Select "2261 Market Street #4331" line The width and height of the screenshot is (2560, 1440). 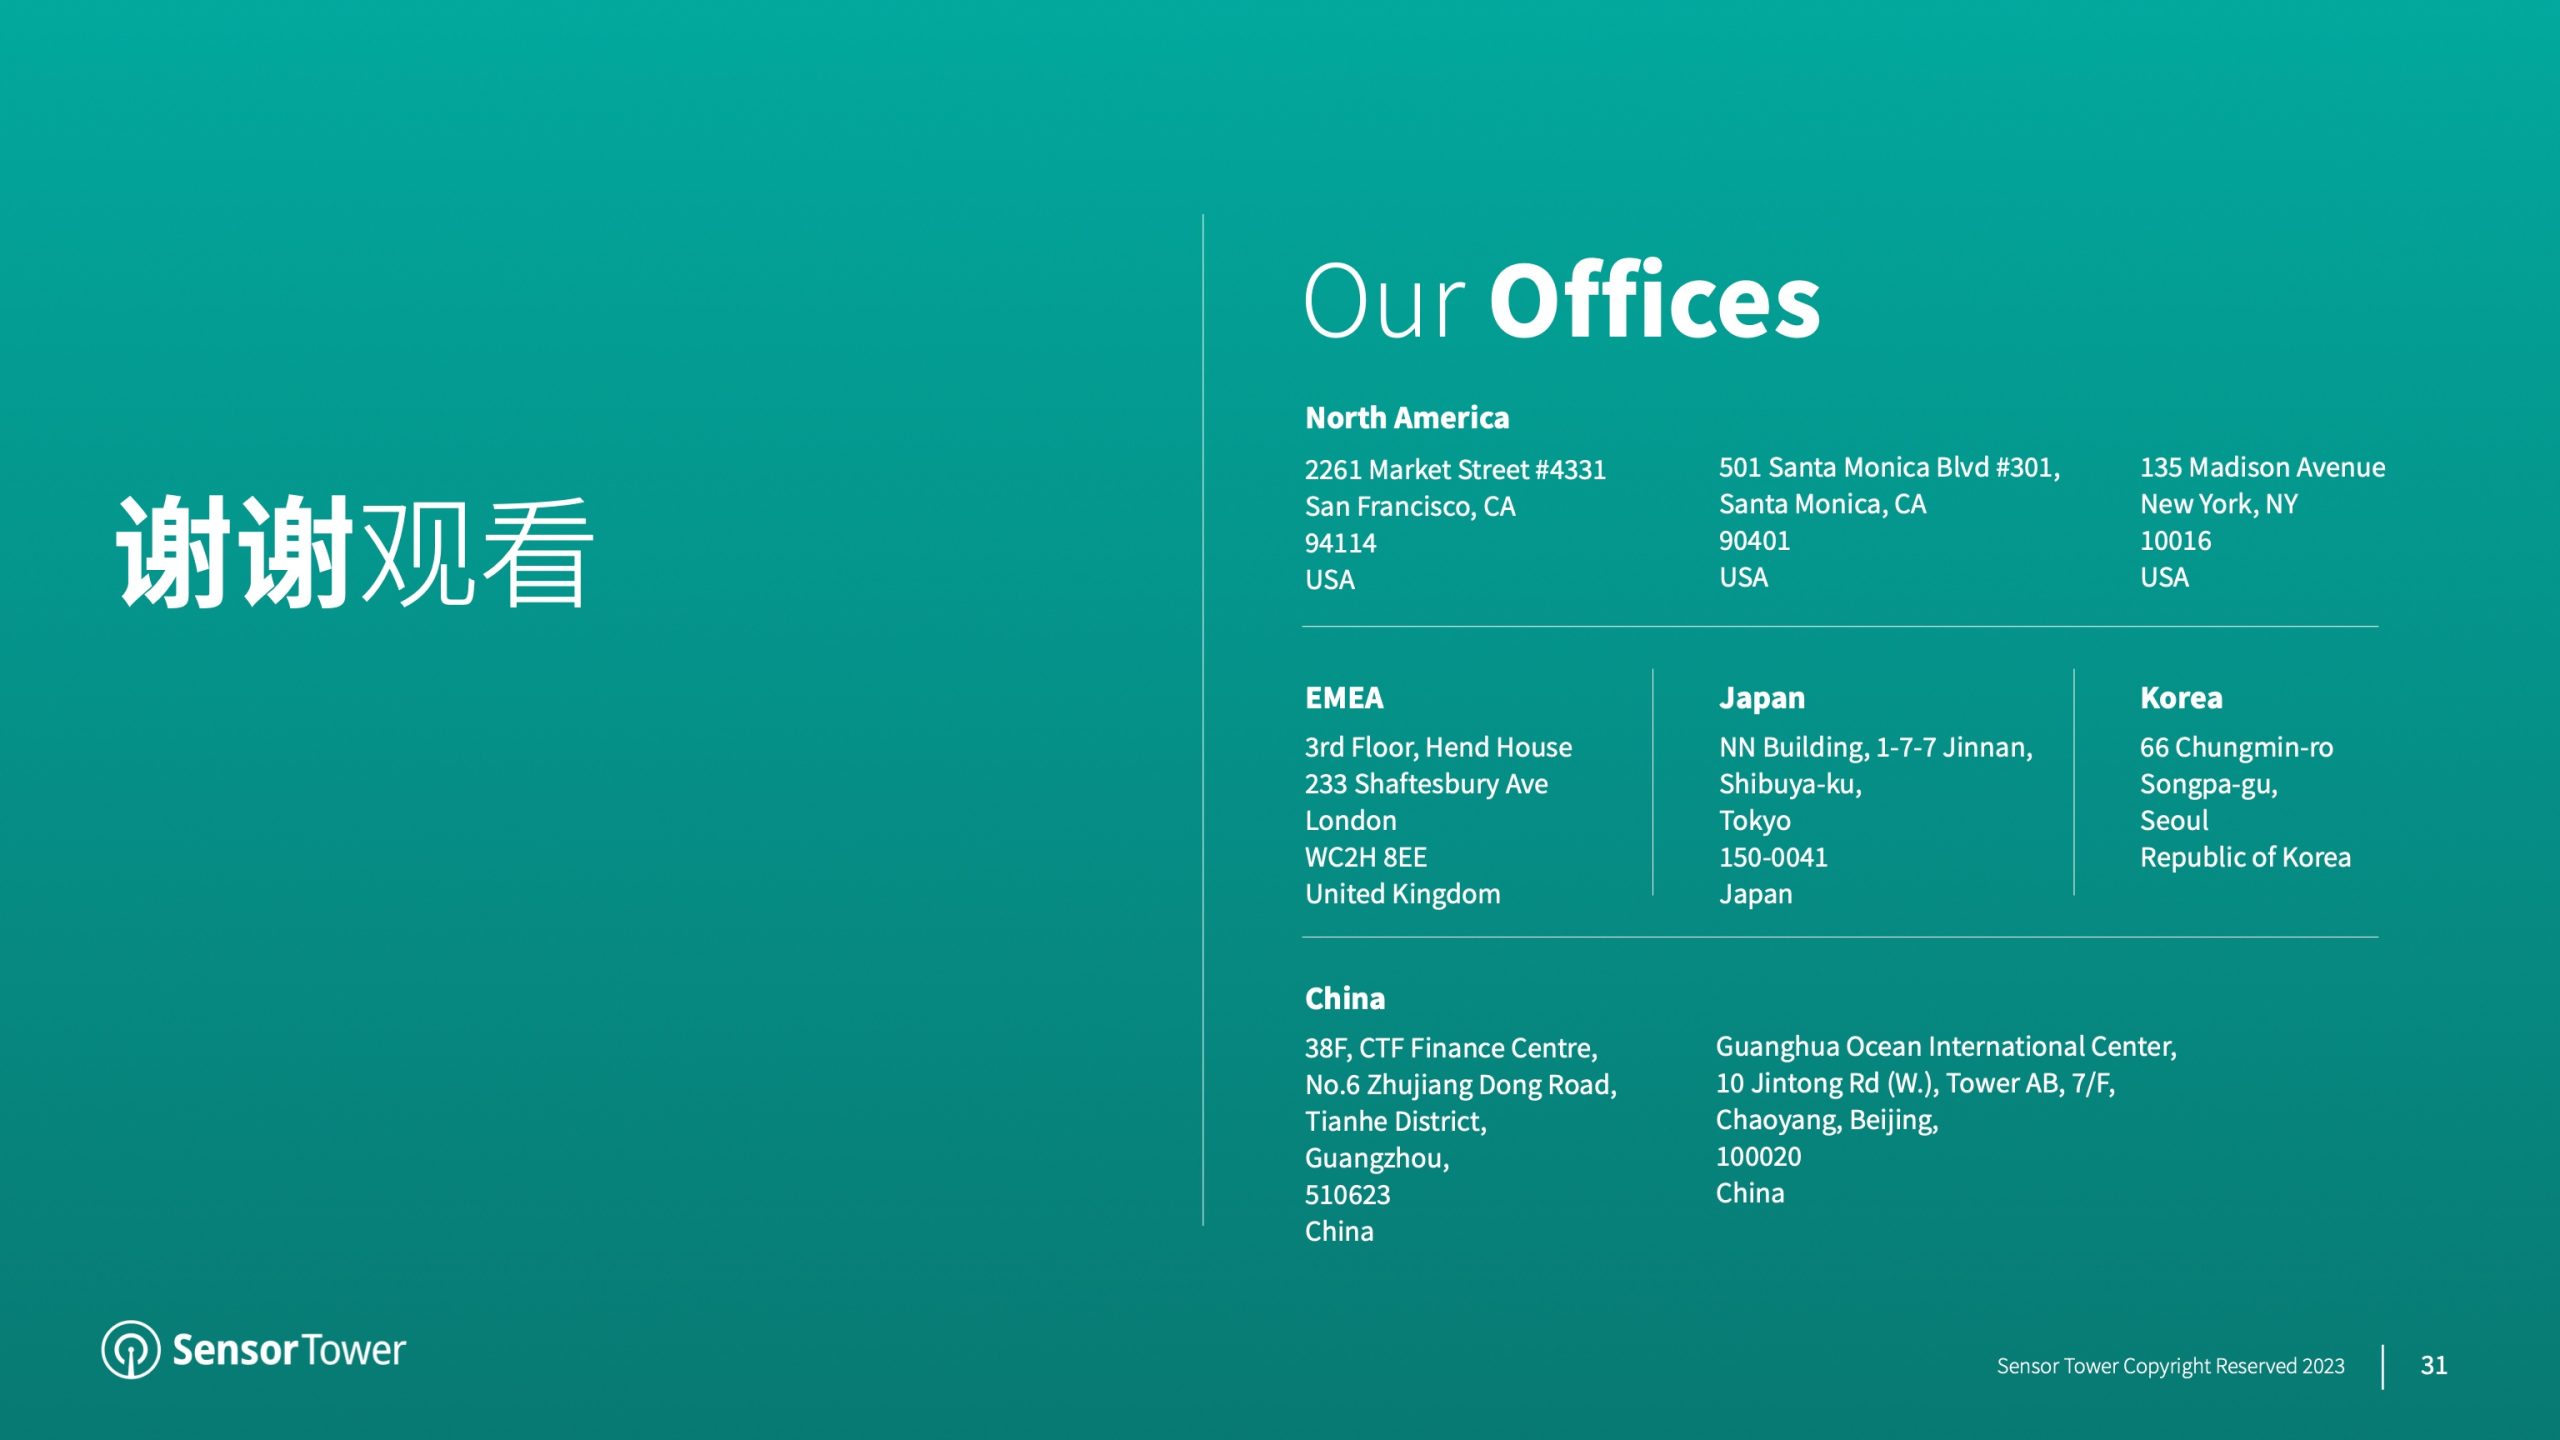pyautogui.click(x=1455, y=469)
